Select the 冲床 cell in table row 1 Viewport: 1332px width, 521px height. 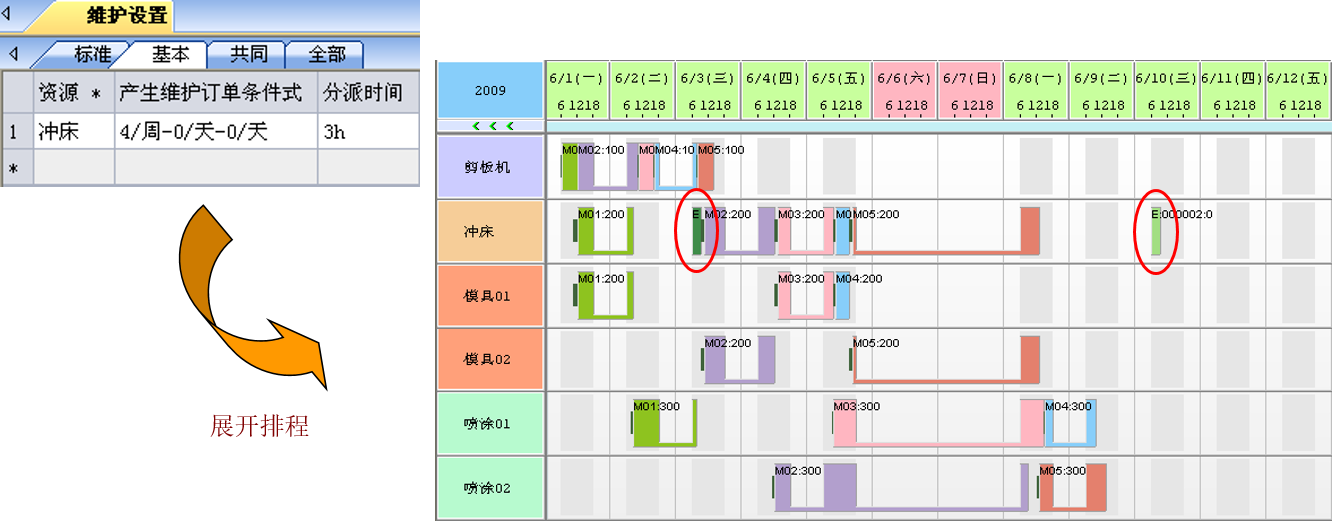coord(72,131)
